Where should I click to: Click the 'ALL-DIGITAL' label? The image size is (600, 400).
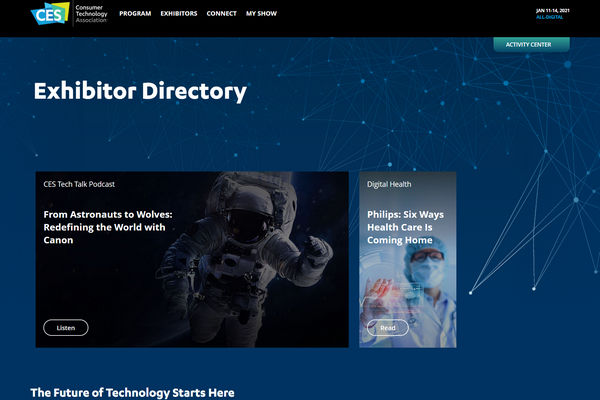point(549,17)
